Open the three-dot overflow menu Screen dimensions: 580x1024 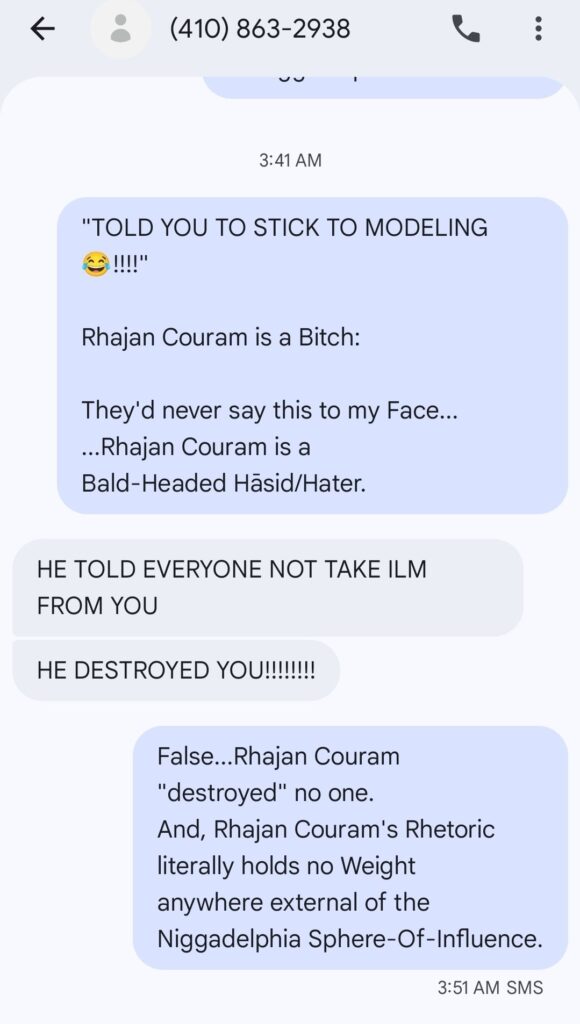[x=538, y=29]
